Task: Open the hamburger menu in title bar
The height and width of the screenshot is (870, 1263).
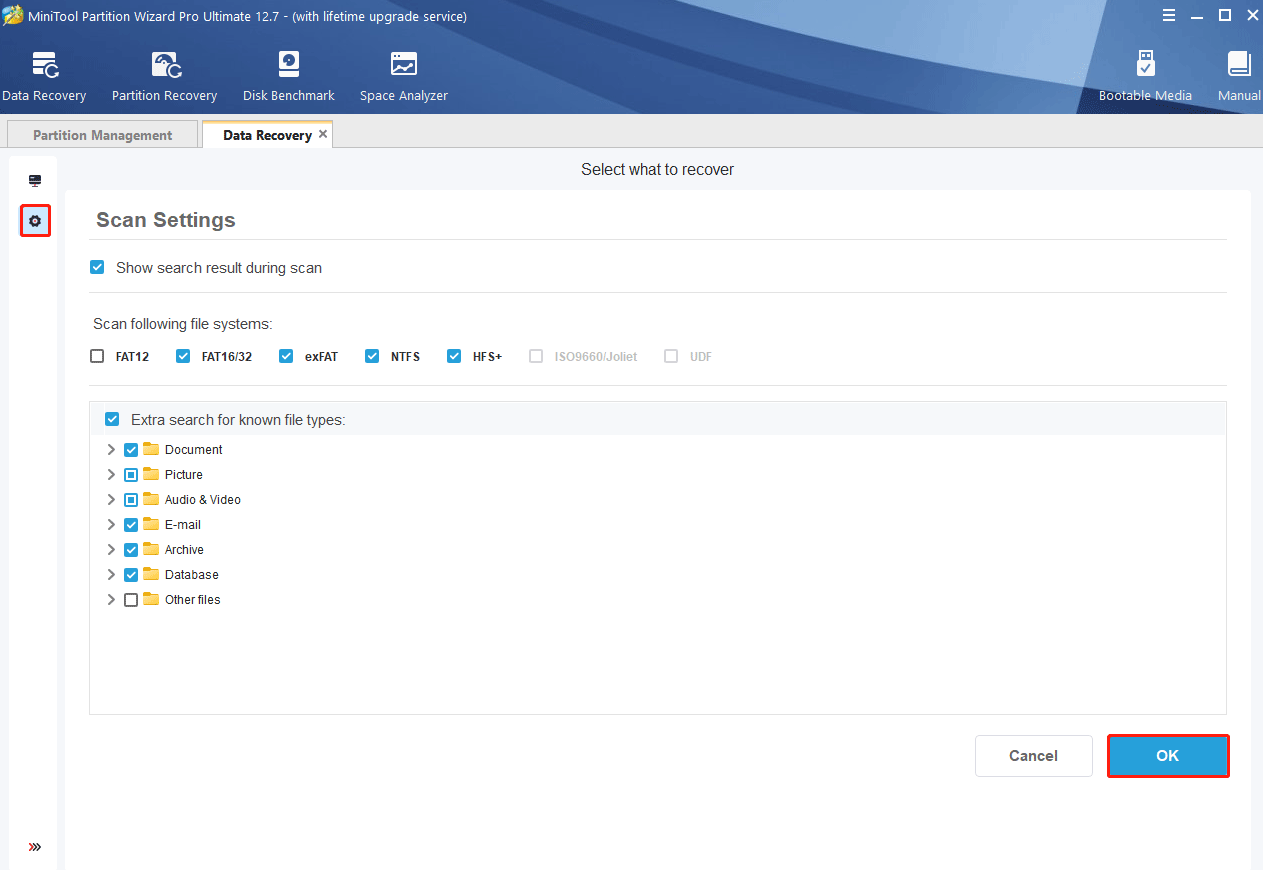Action: pos(1169,15)
